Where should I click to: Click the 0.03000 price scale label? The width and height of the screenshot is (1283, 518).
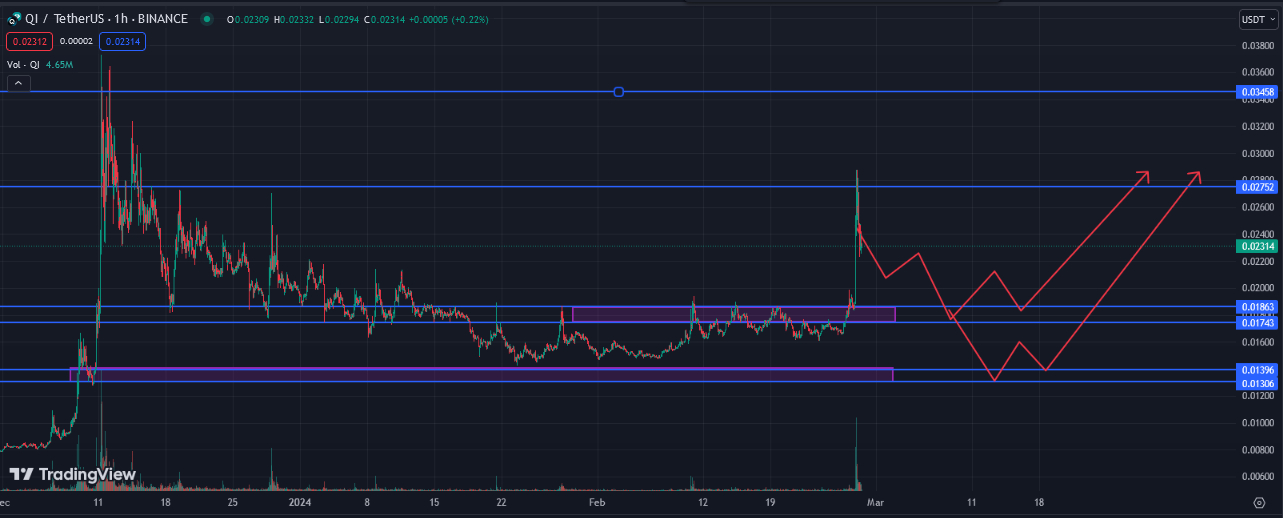[1257, 153]
